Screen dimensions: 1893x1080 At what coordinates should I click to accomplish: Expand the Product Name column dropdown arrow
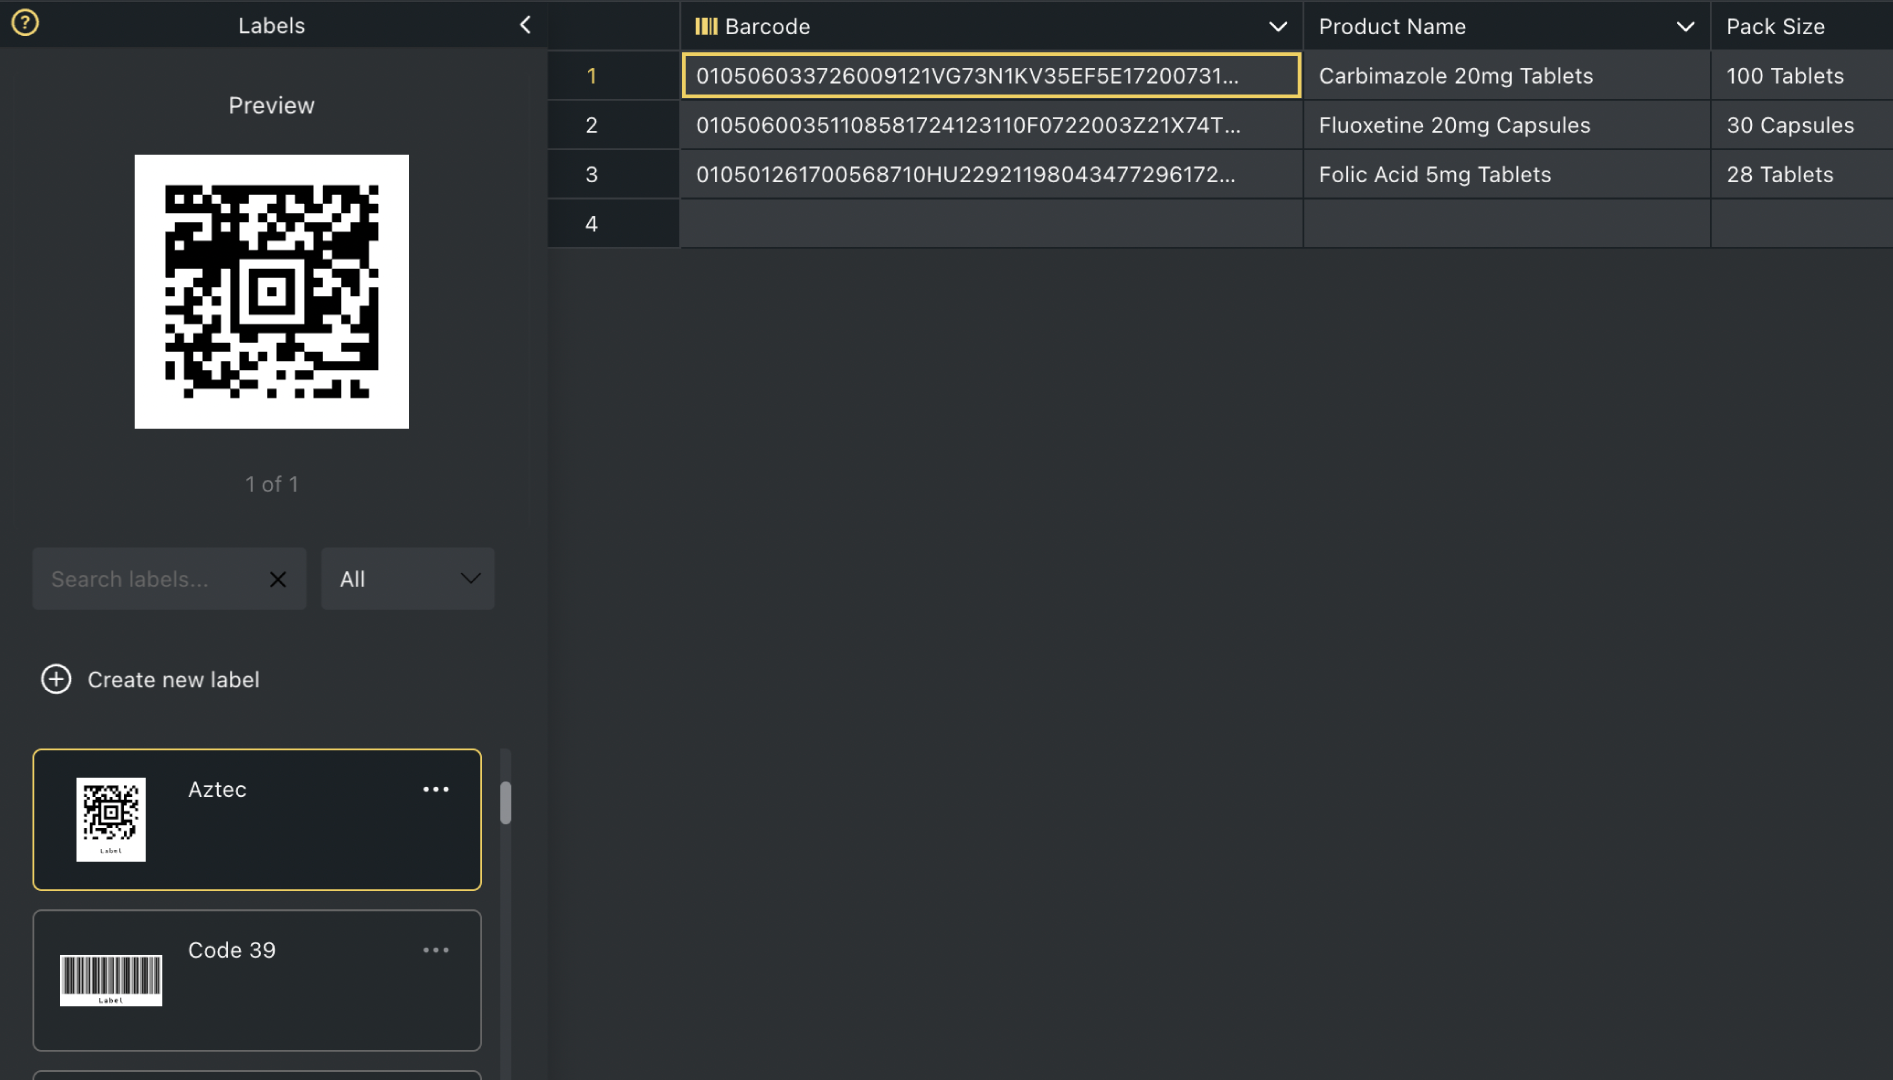click(x=1685, y=26)
